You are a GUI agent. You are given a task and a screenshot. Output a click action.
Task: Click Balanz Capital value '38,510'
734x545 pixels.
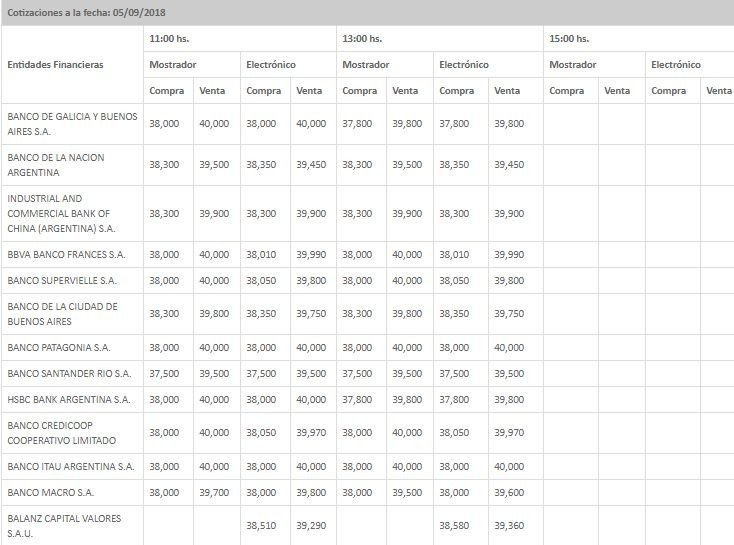(x=261, y=526)
